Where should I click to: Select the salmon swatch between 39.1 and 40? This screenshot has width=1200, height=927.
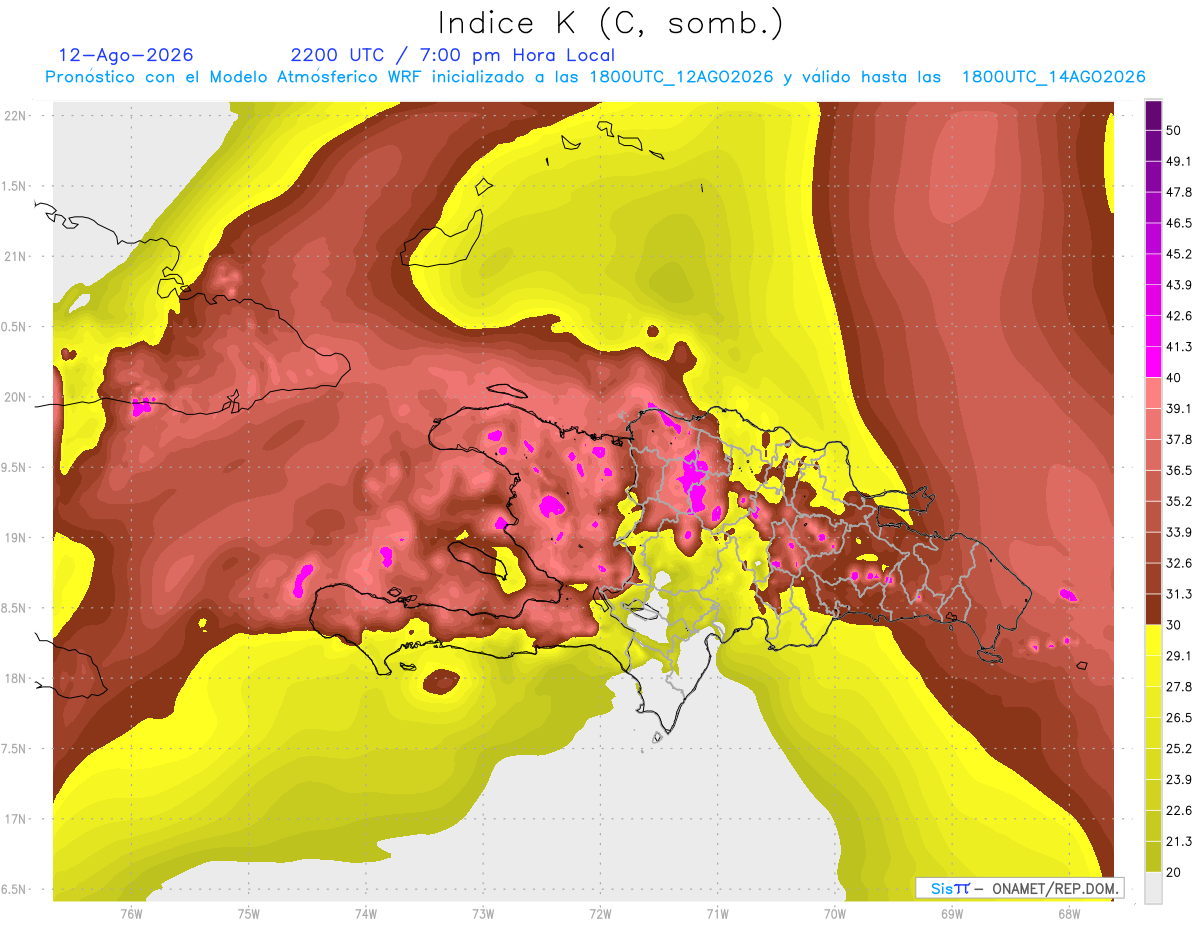tap(1153, 393)
